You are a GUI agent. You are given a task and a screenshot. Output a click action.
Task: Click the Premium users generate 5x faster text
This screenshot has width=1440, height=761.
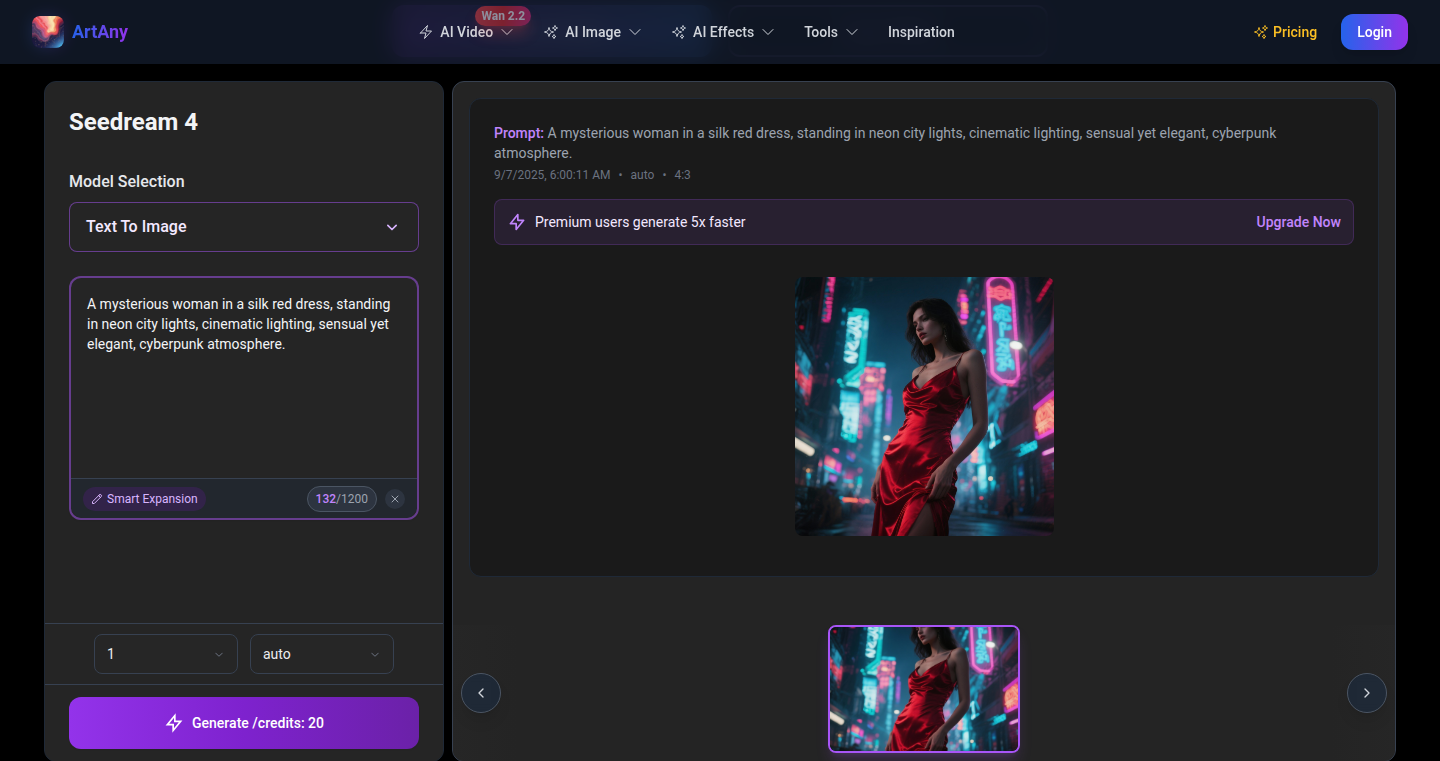640,222
